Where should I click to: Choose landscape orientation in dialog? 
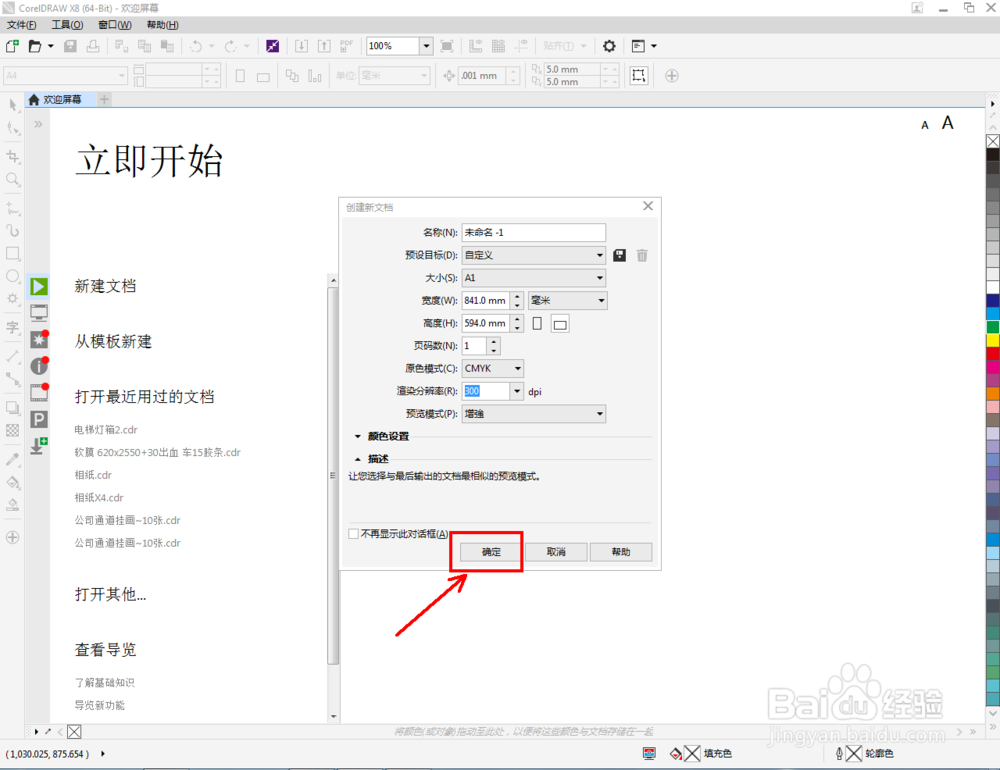[x=560, y=324]
